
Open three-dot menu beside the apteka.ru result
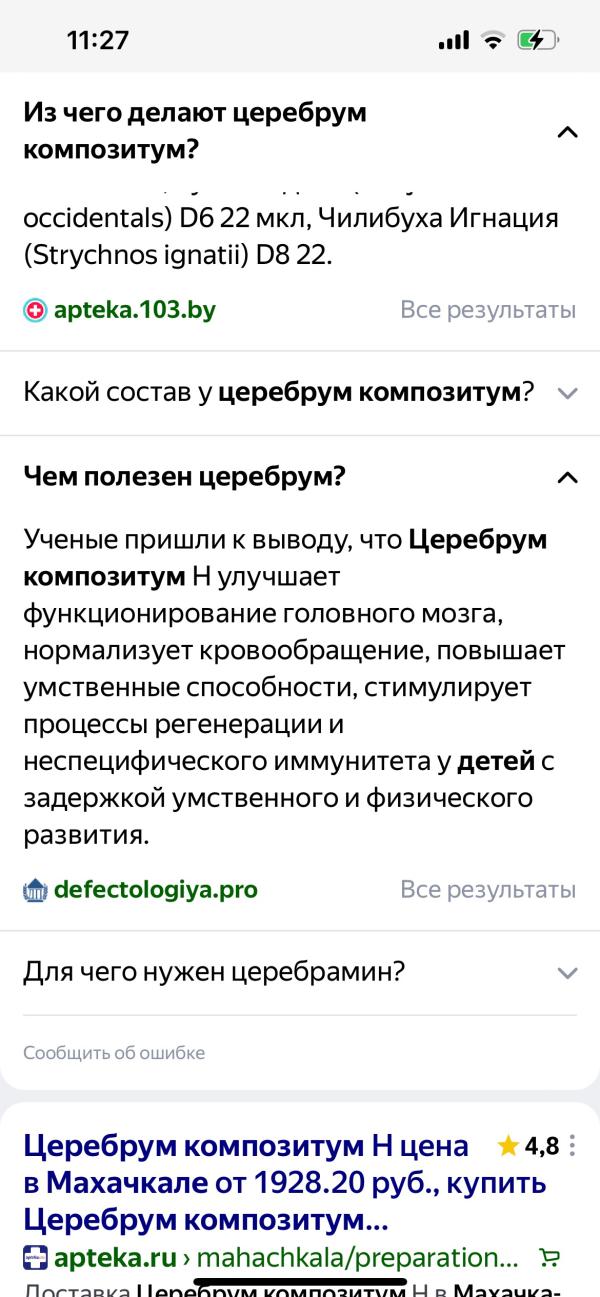click(572, 1145)
